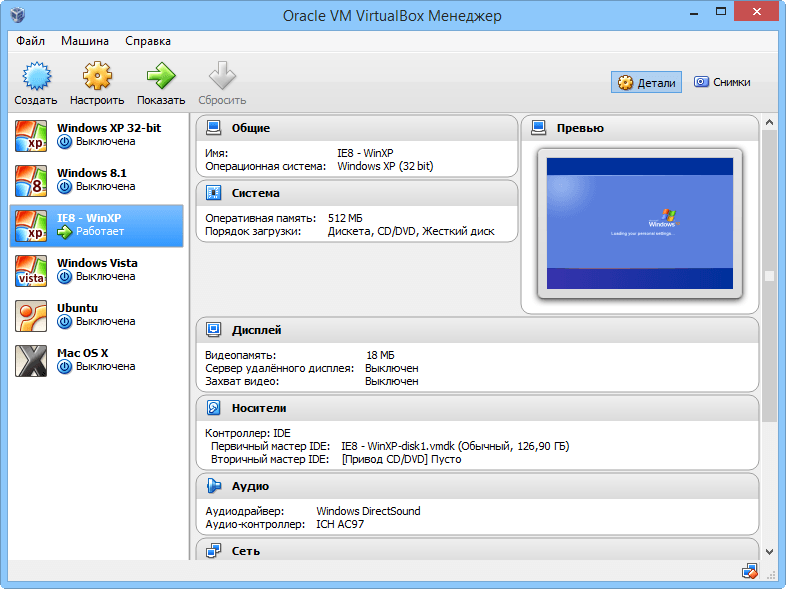Image resolution: width=786 pixels, height=589 pixels.
Task: Click the green running-state arrow of IE8 - WinXP
Action: (x=64, y=232)
